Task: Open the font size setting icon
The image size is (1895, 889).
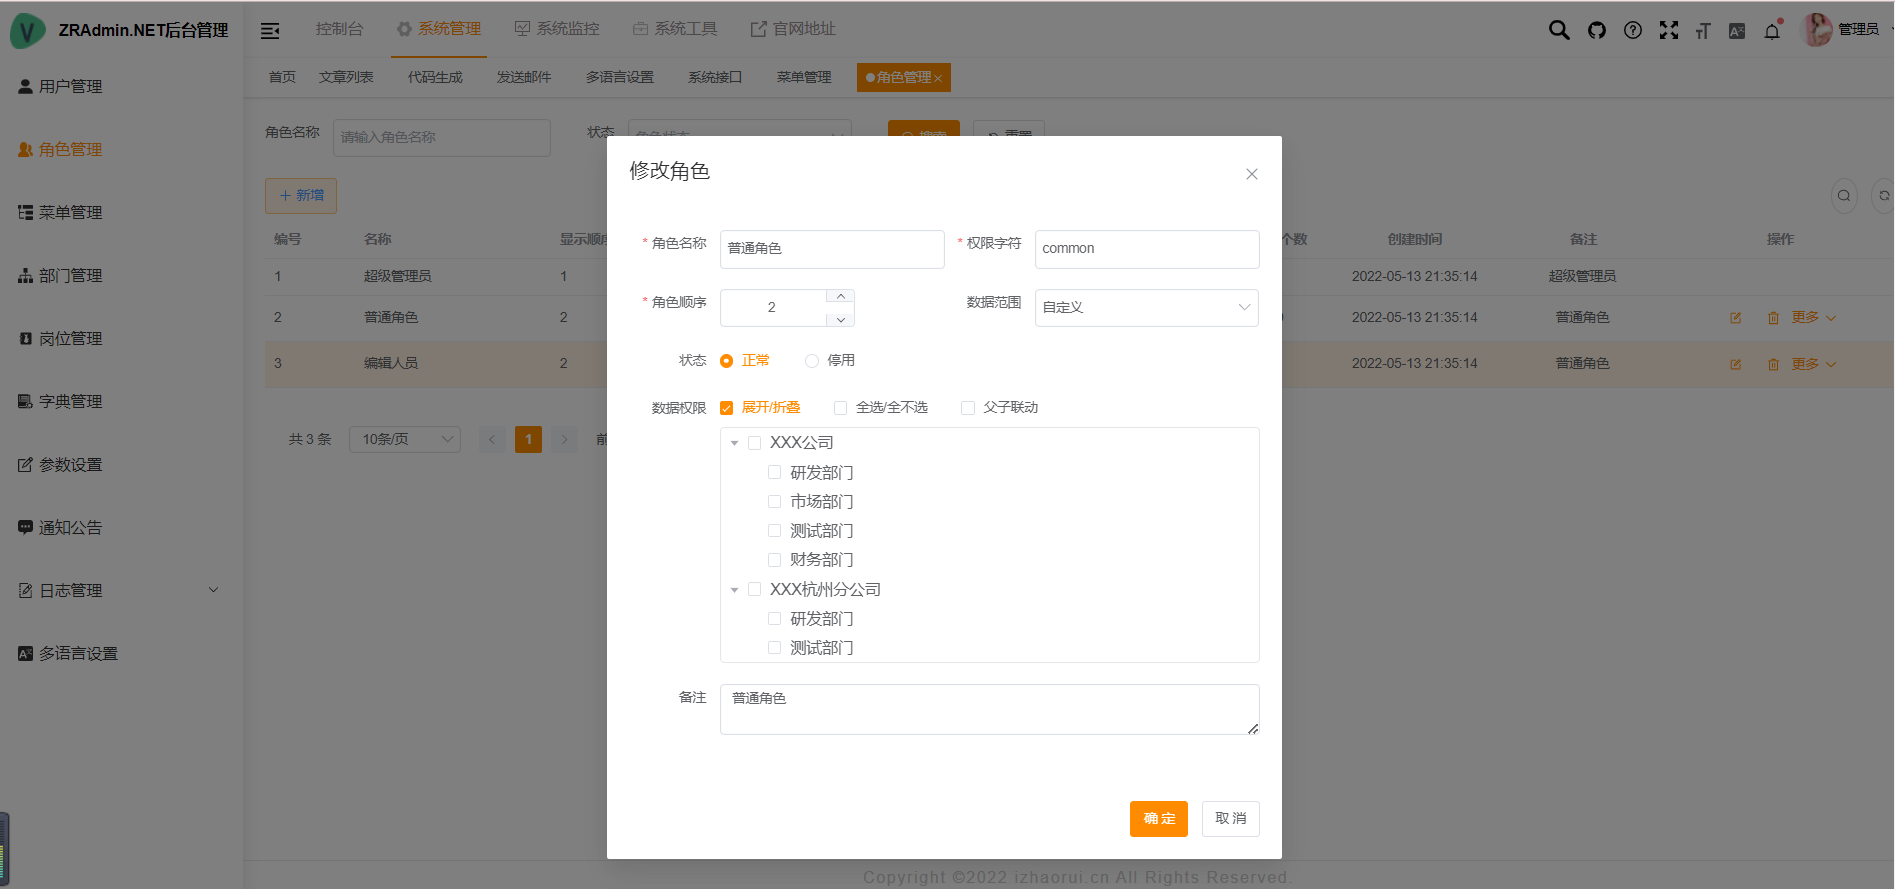Action: (x=1703, y=31)
